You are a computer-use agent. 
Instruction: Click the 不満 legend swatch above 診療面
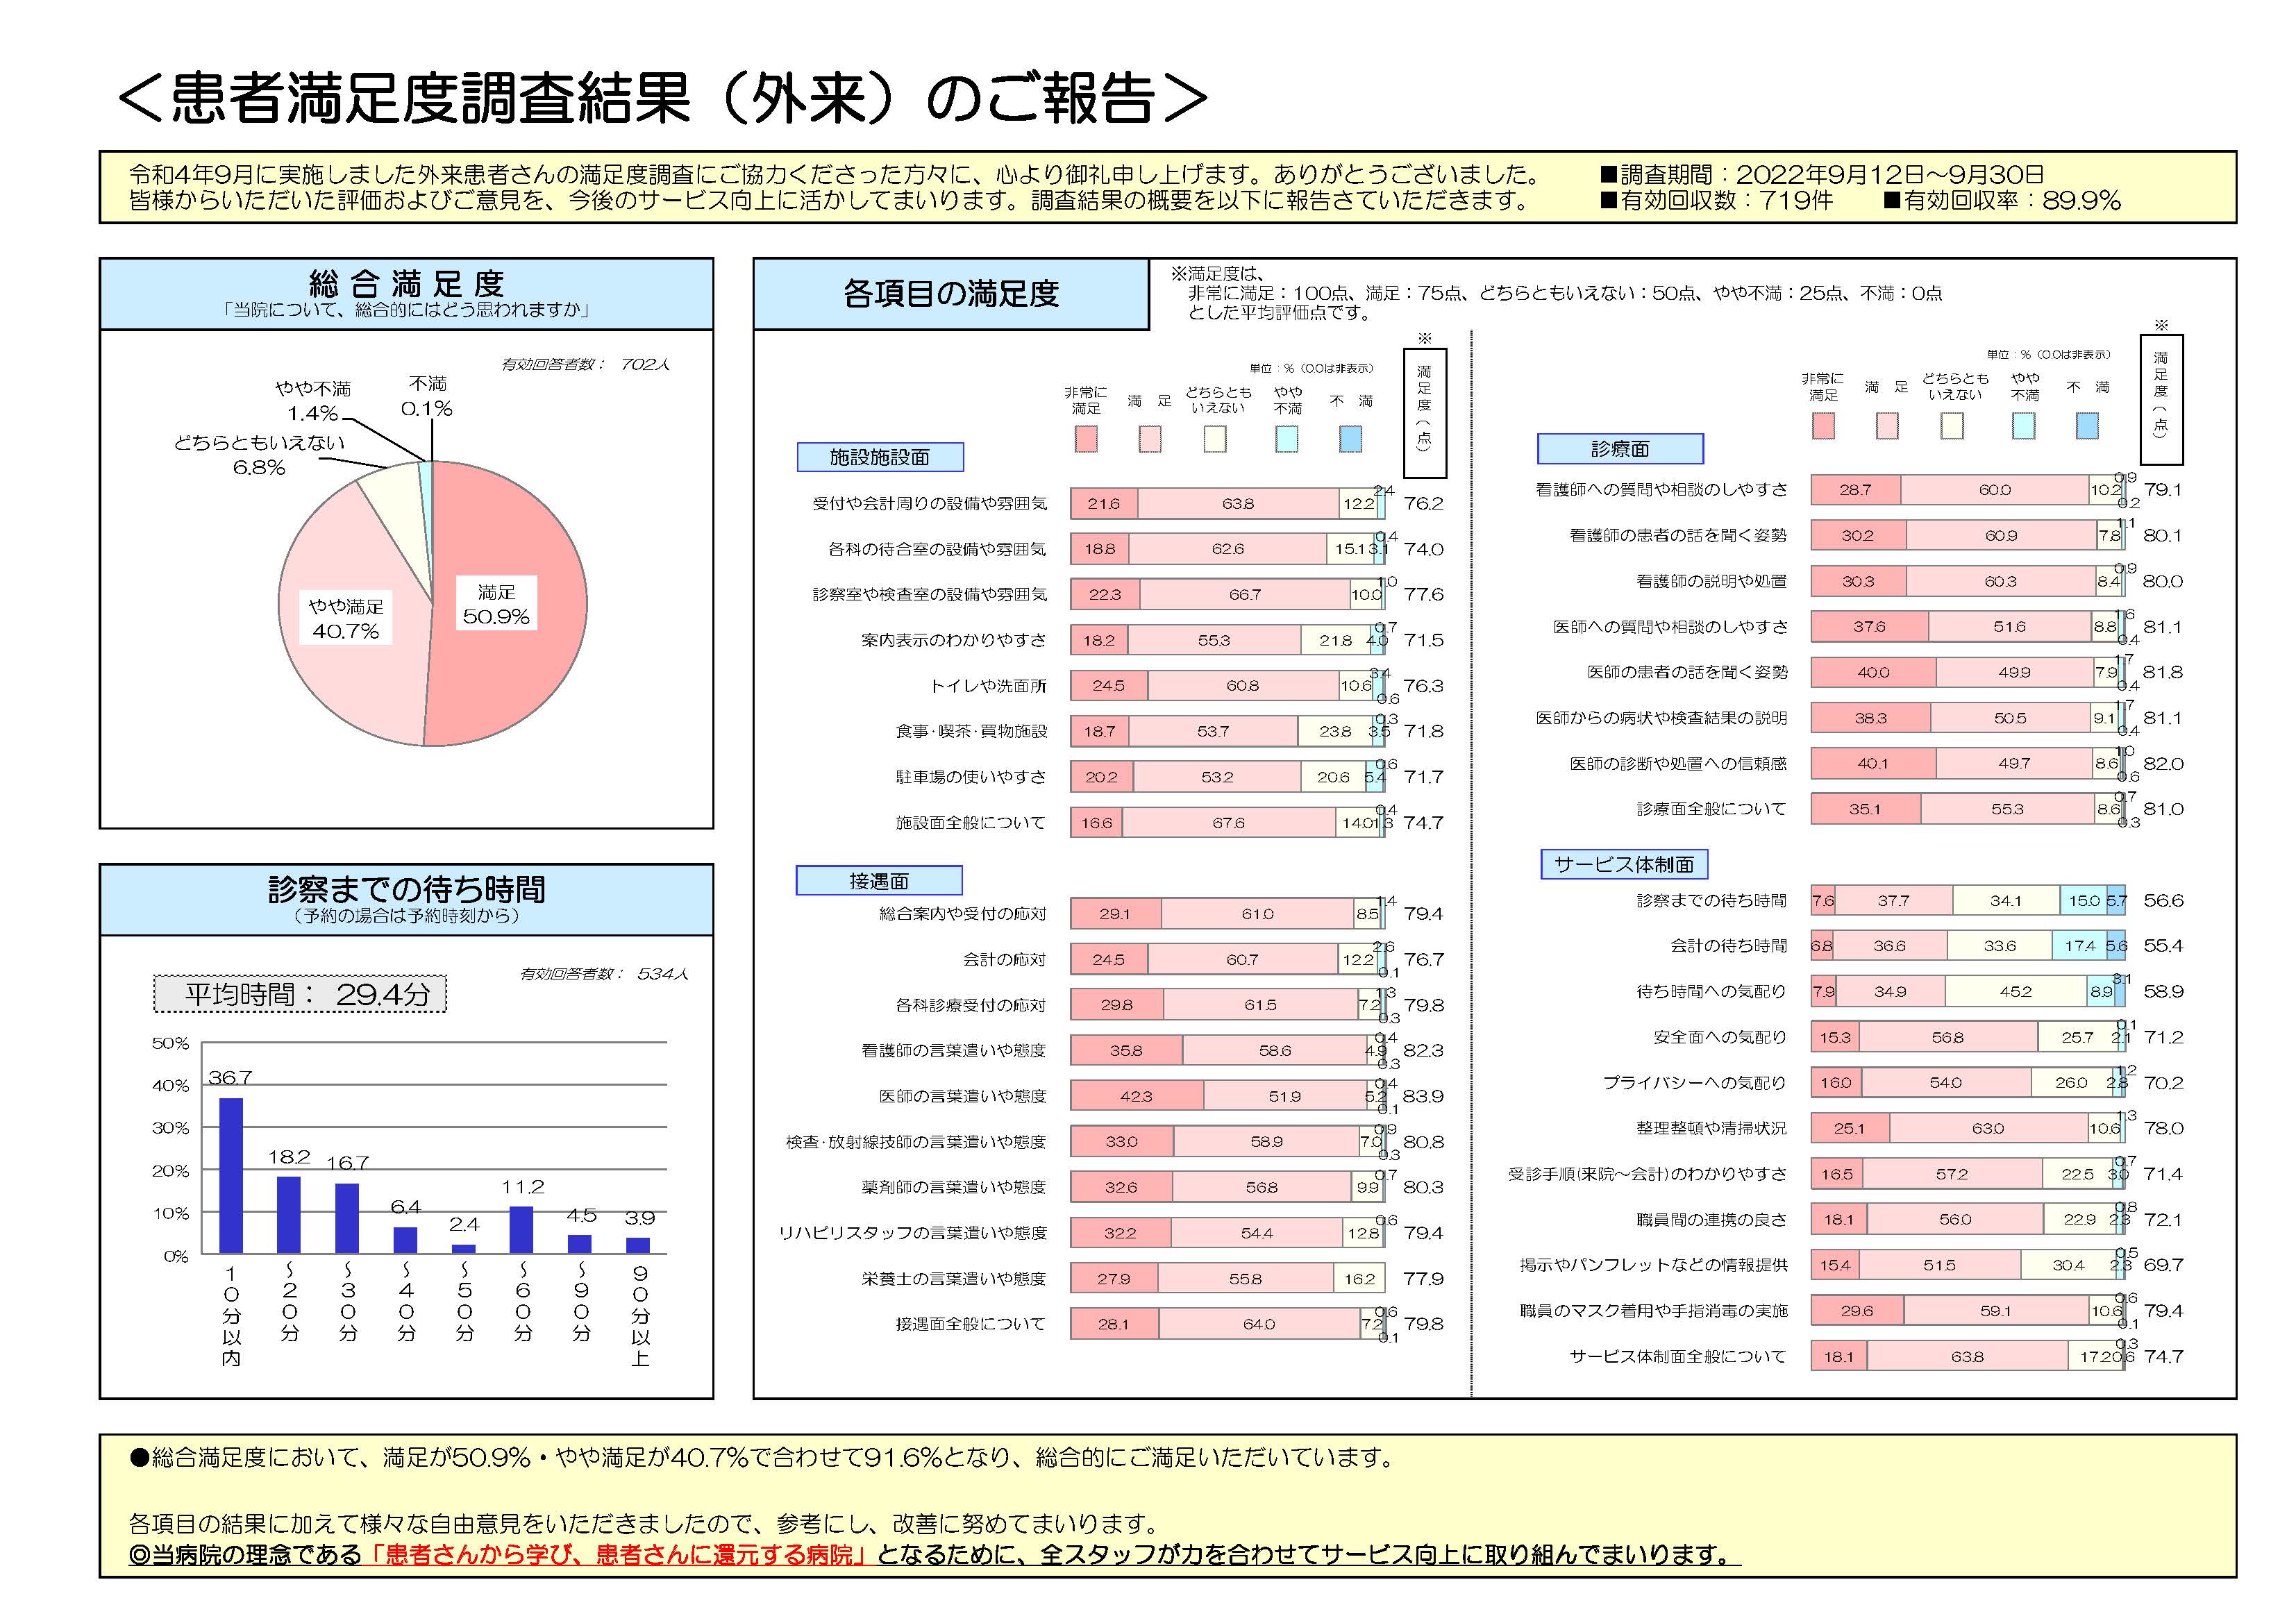pos(2086,425)
